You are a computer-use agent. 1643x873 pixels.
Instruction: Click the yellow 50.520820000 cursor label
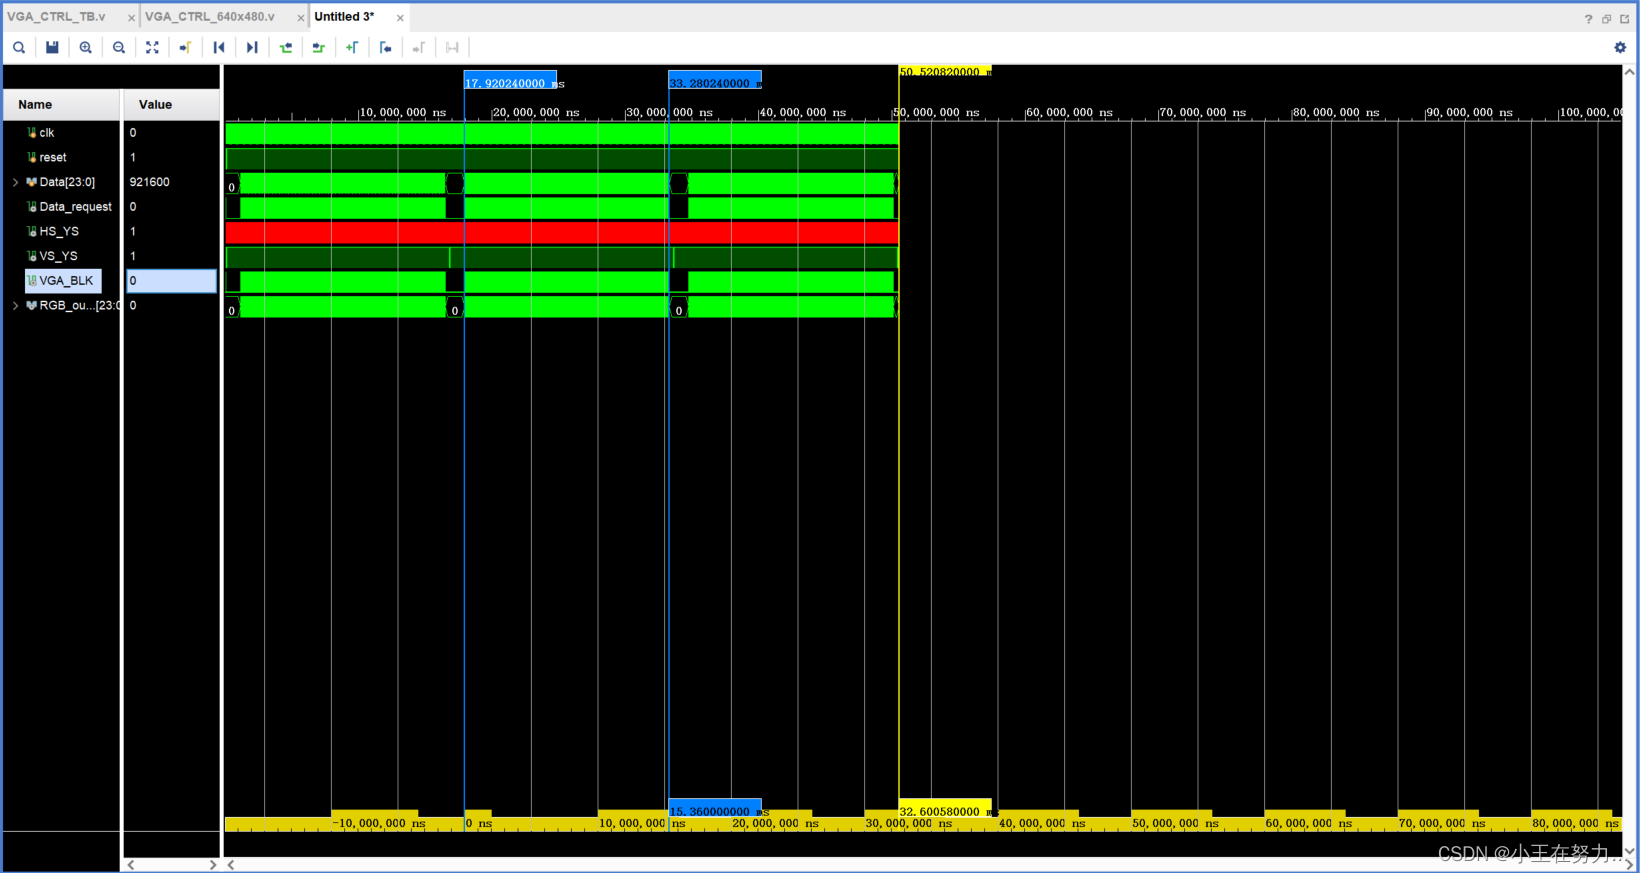pos(945,71)
